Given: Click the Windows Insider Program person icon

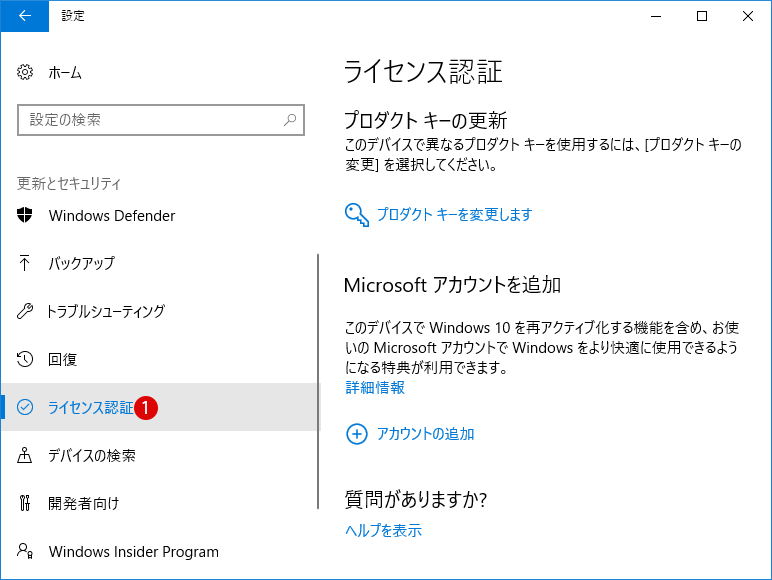Looking at the screenshot, I should click(25, 550).
